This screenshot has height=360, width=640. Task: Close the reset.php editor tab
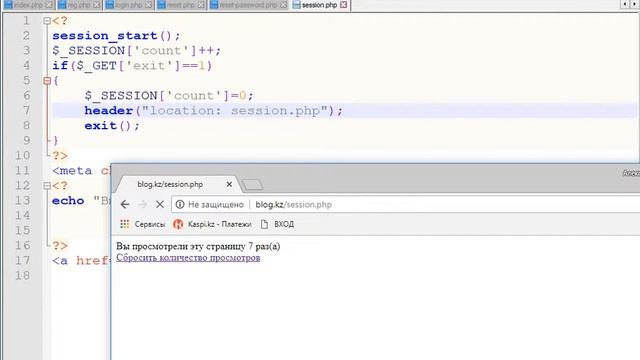(x=201, y=5)
